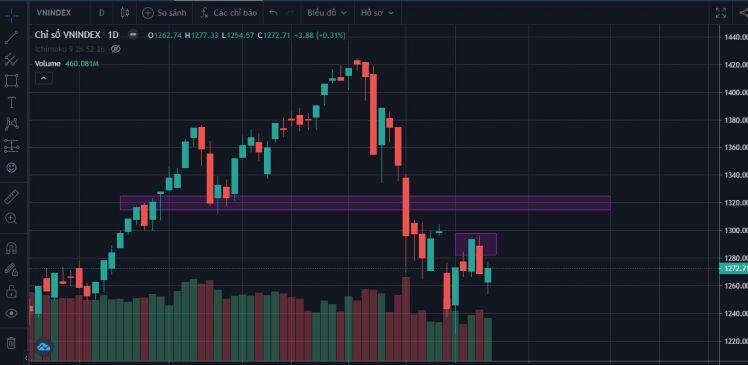Image resolution: width=748 pixels, height=365 pixels.
Task: Select the long purple resistance zone rectangle
Action: tap(365, 203)
